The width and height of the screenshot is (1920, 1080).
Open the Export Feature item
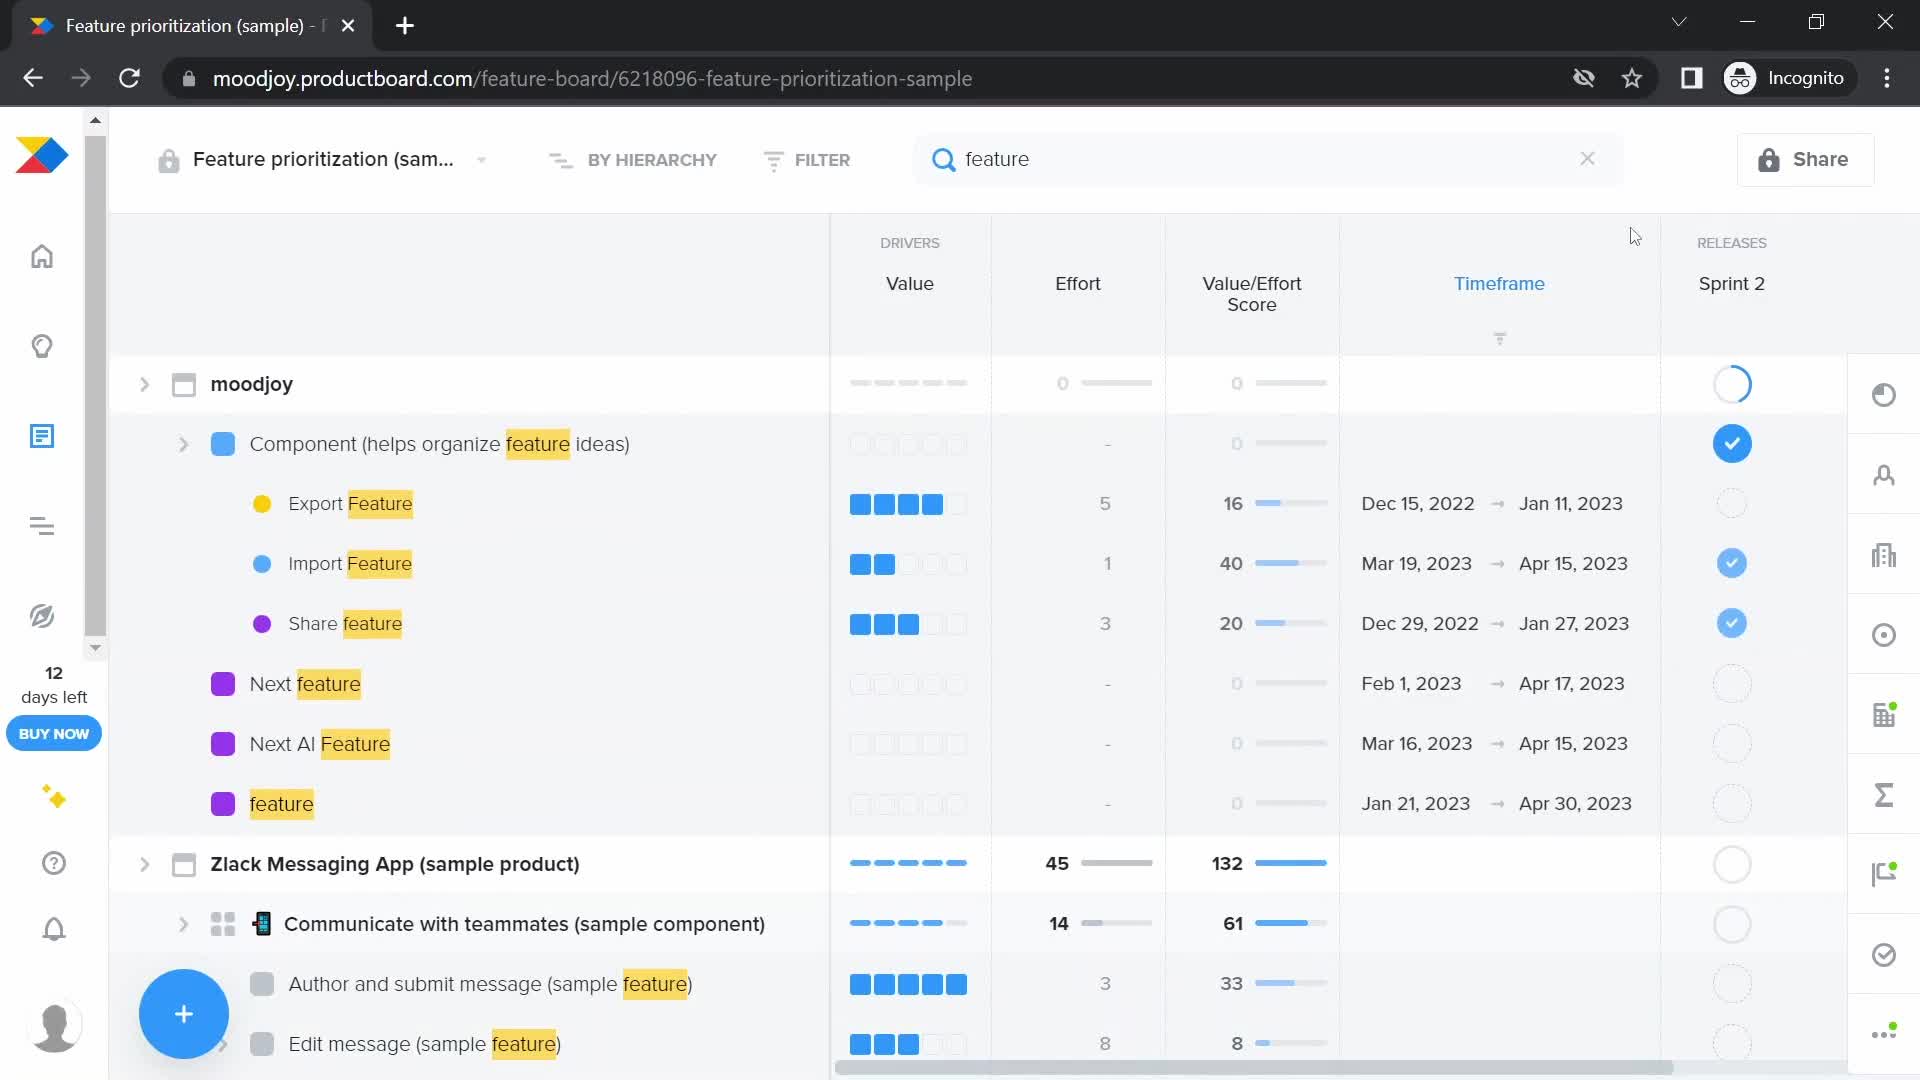tap(350, 504)
